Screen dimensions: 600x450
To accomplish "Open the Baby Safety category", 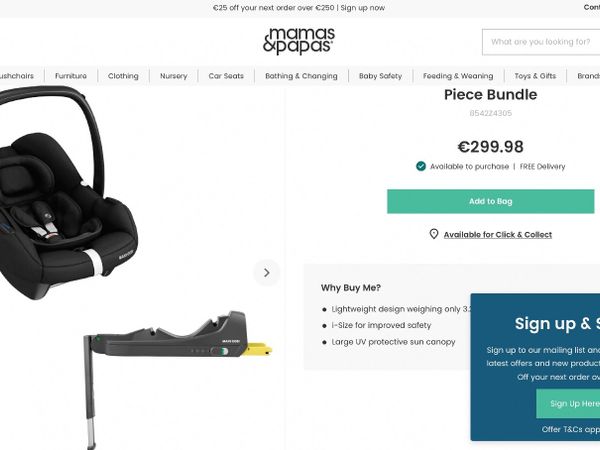I will click(x=380, y=76).
